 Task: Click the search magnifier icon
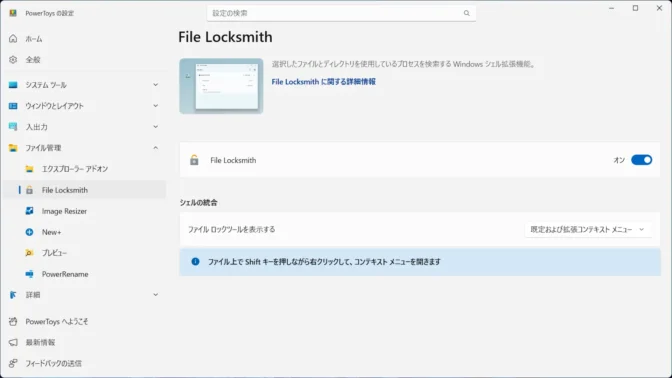pos(466,13)
